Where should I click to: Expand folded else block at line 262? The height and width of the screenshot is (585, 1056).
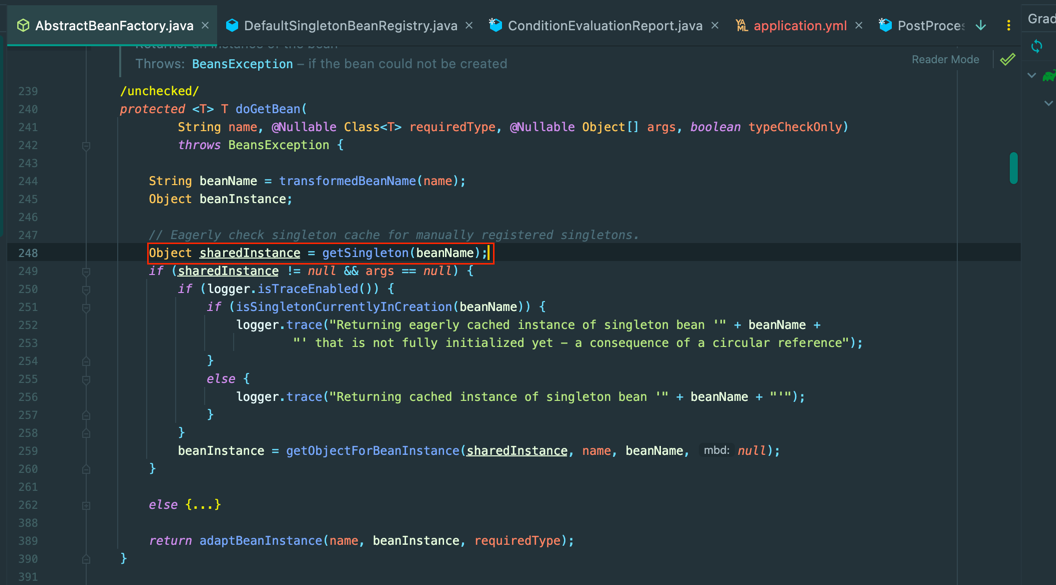click(86, 505)
